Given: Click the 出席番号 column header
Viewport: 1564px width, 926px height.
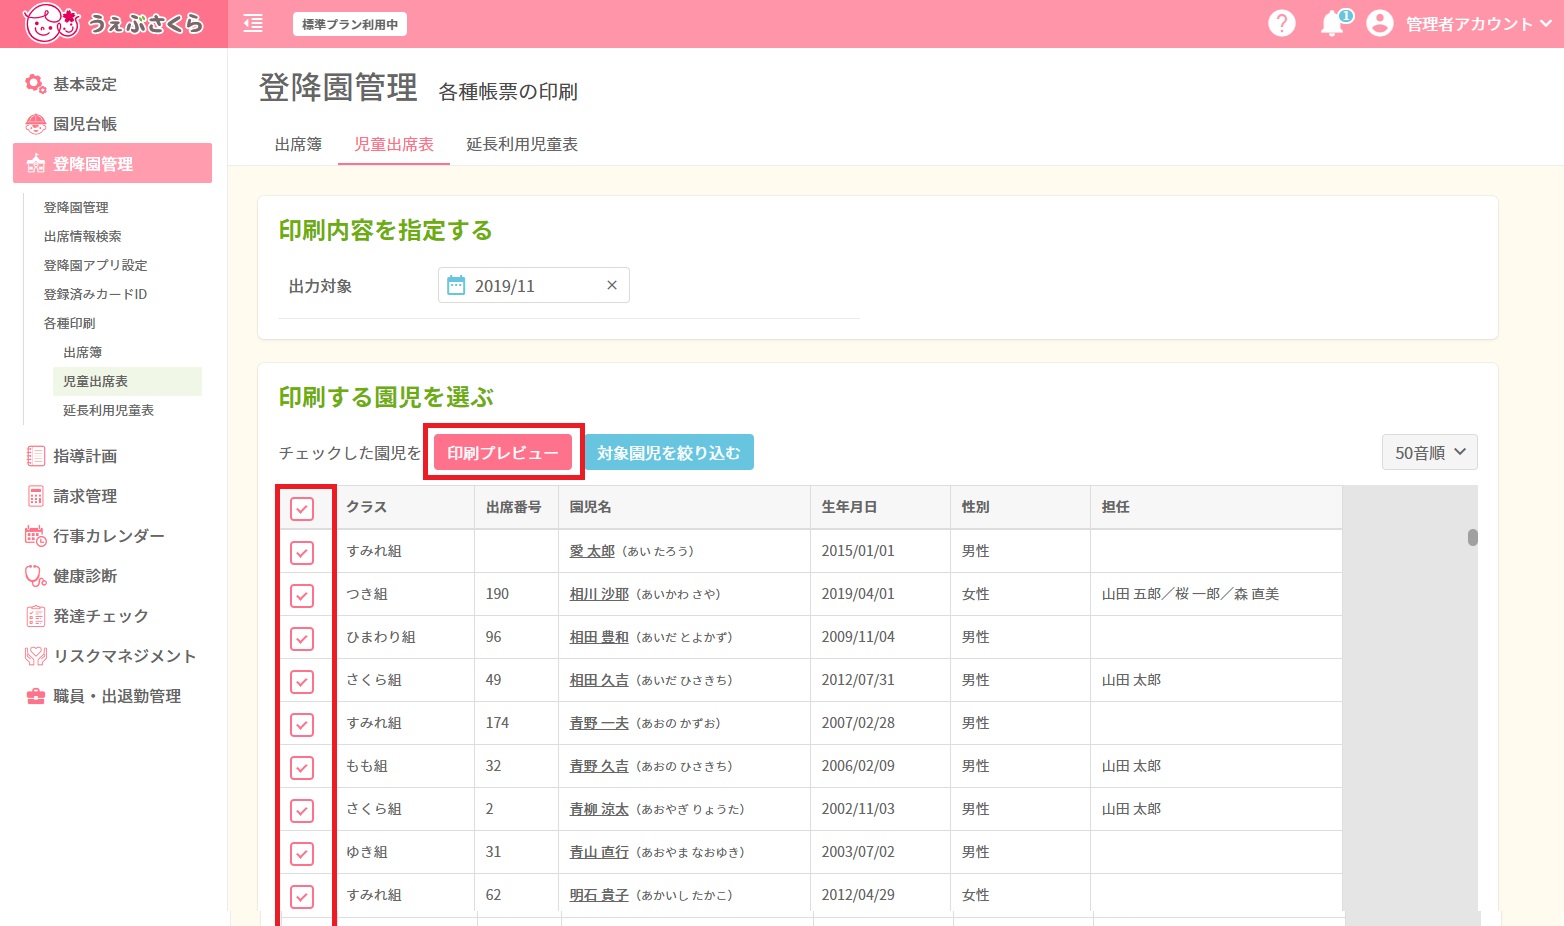Looking at the screenshot, I should tap(516, 507).
